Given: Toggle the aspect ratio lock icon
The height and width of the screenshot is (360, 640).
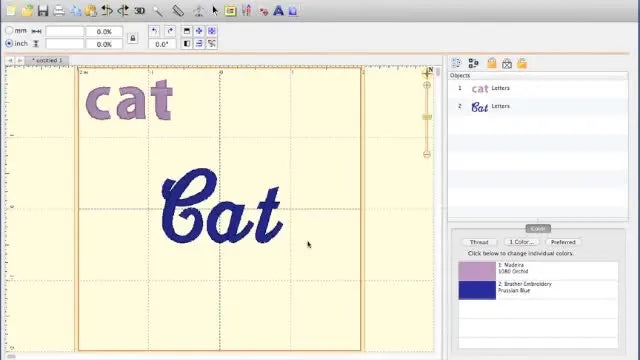Looking at the screenshot, I should pyautogui.click(x=133, y=38).
